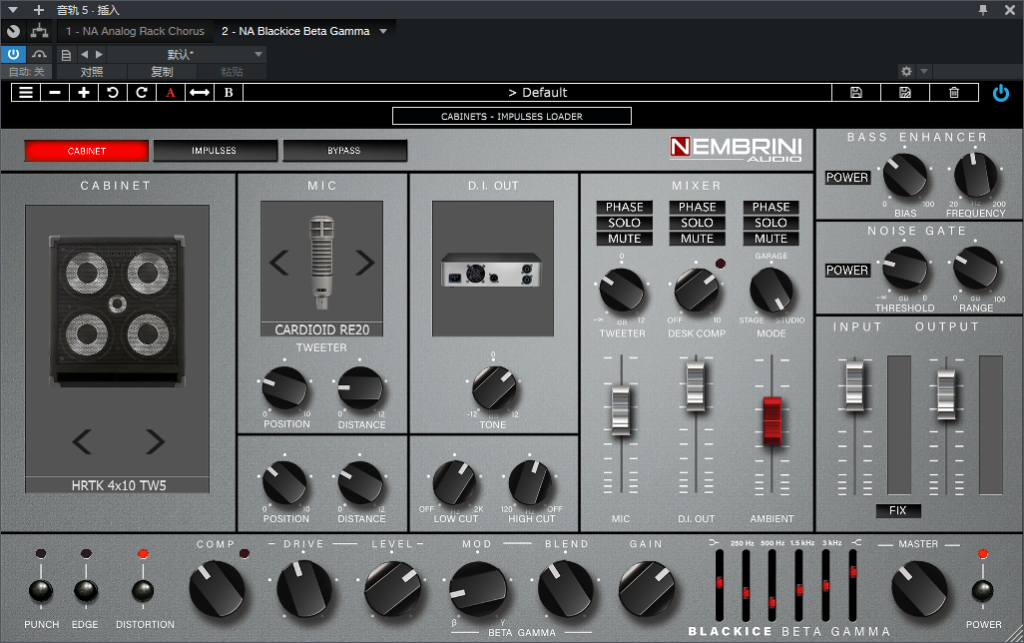Switch to NA Blackice Beta Gamma tab
1024x643 pixels.
pyautogui.click(x=295, y=31)
